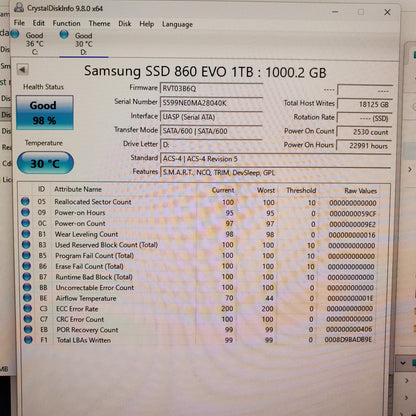Viewport: 416px width, 416px height.
Task: Open the Disk menu
Action: tap(125, 24)
